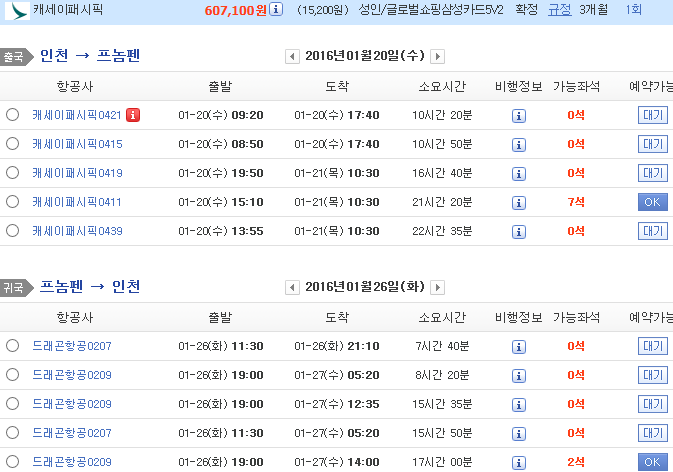Click the 21시간 20분 duration cell

pos(442,202)
